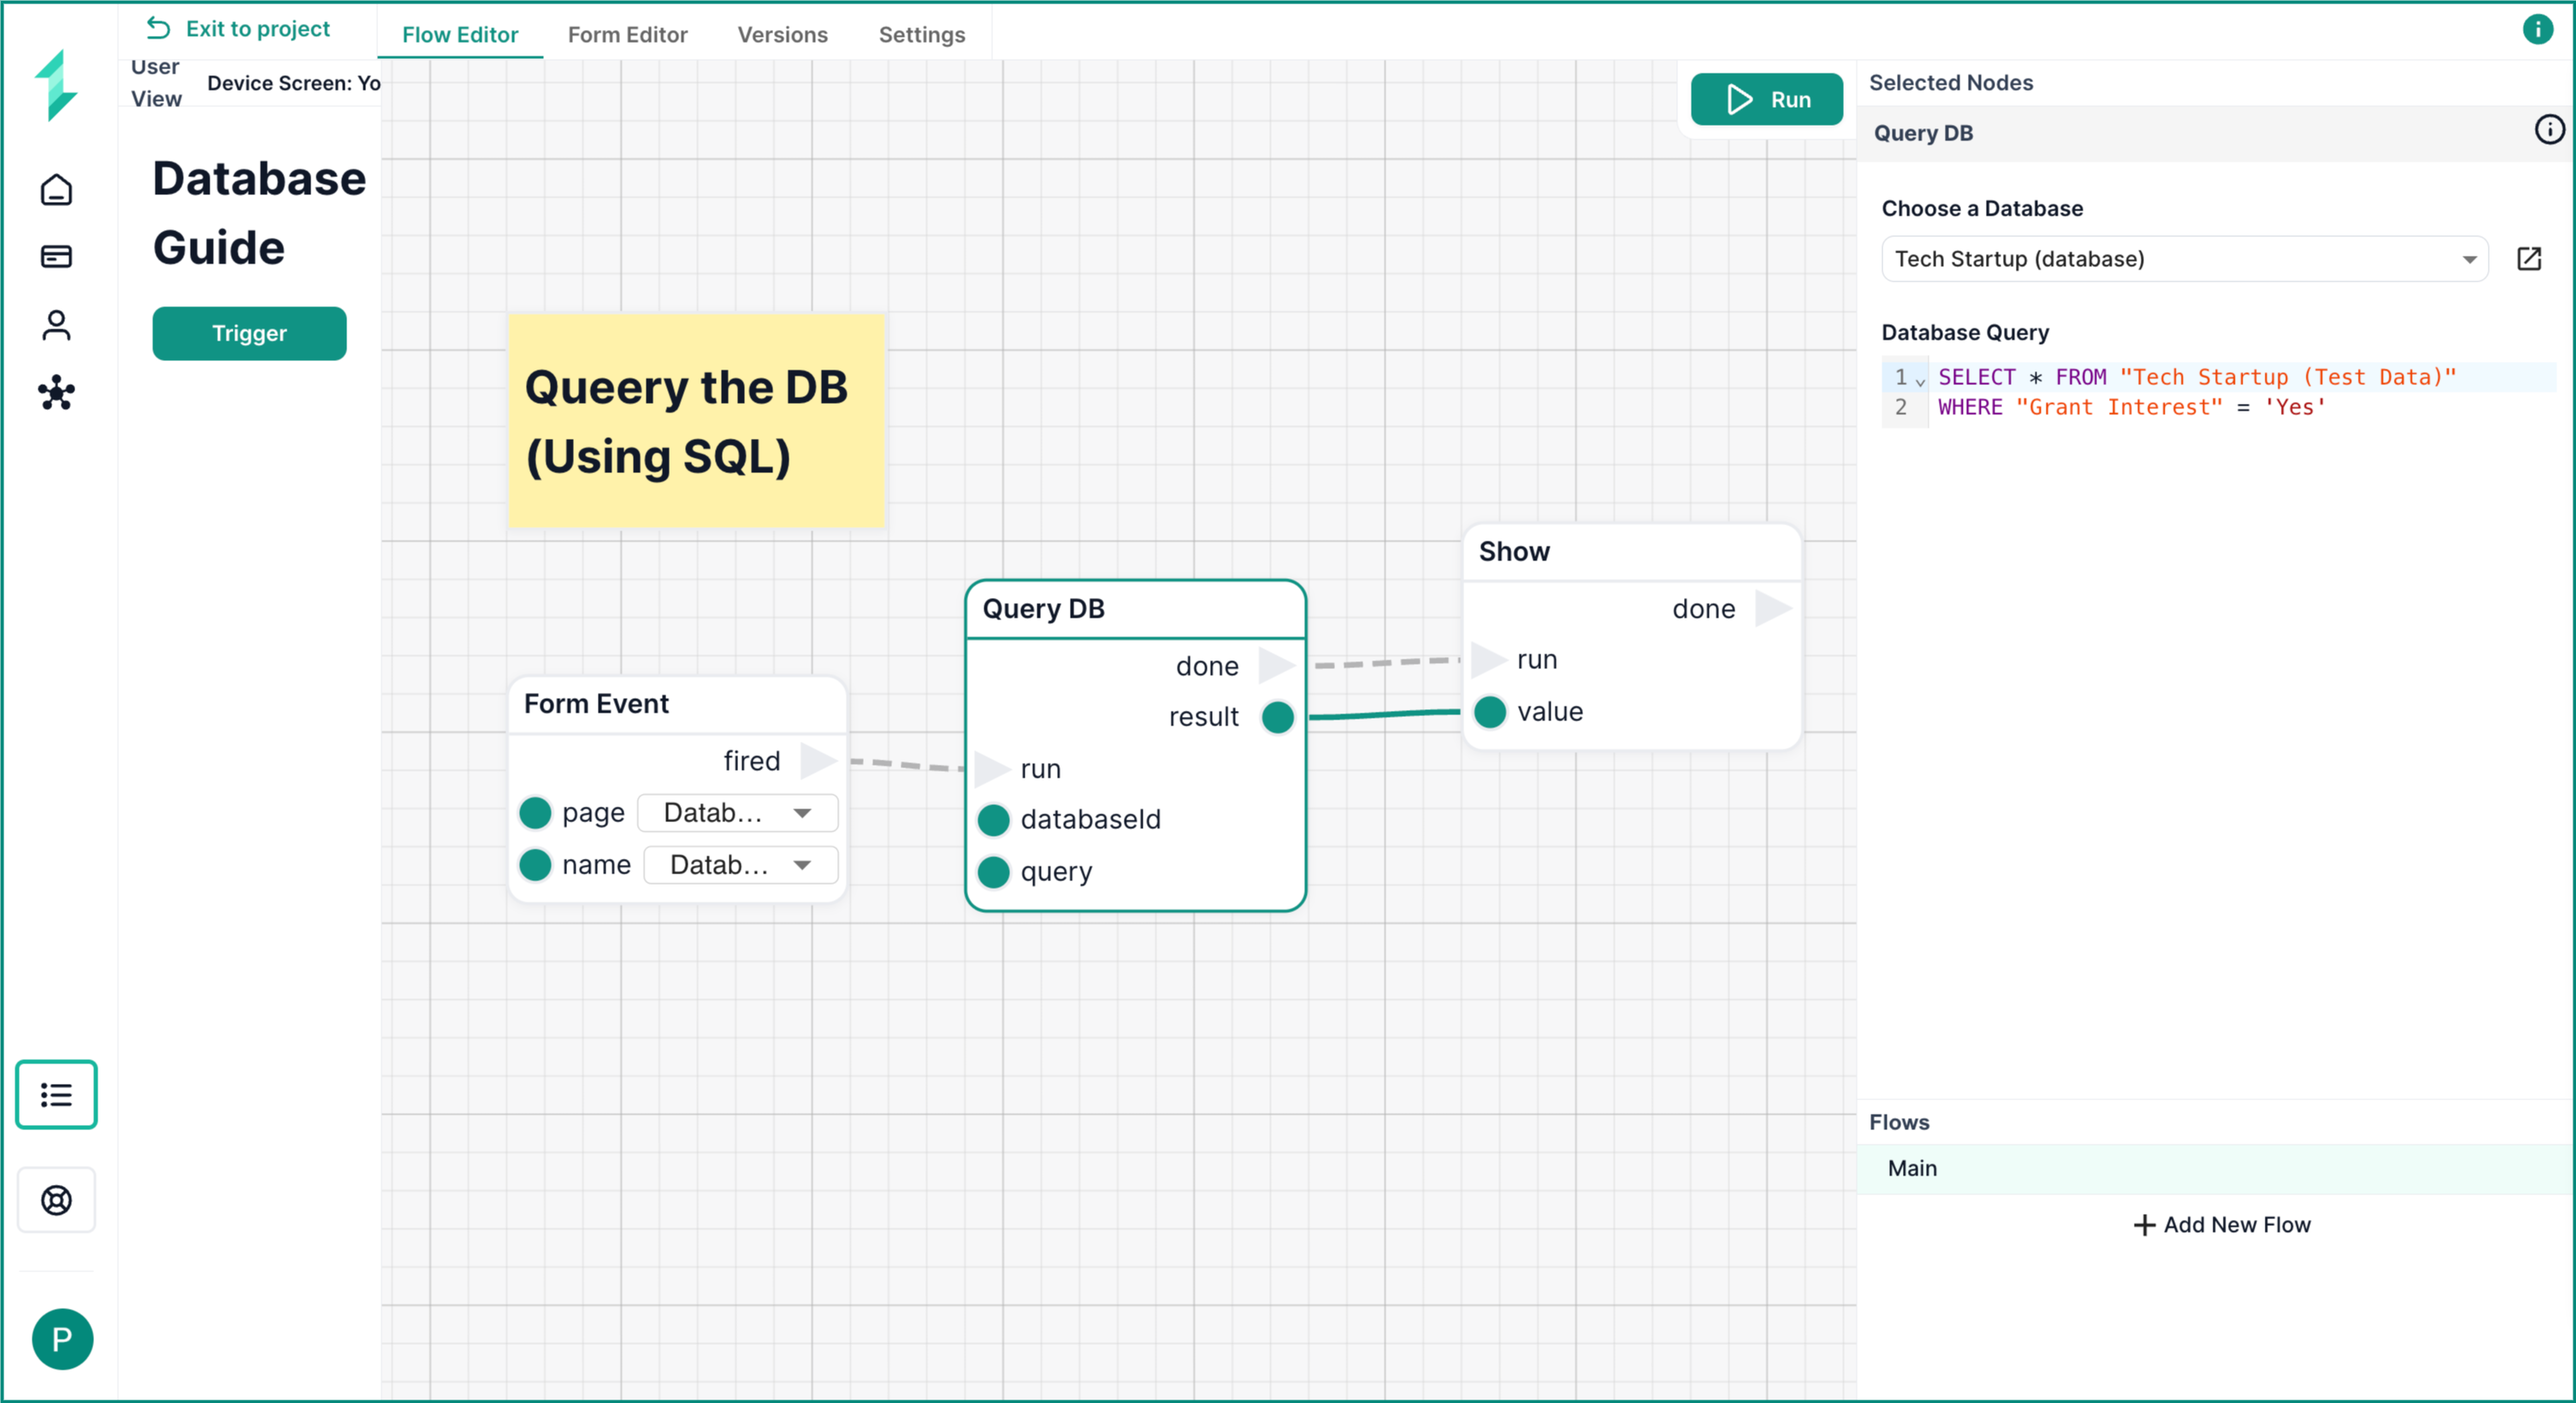This screenshot has height=1403, width=2576.
Task: Click the network nodes sidebar icon
Action: tap(56, 393)
